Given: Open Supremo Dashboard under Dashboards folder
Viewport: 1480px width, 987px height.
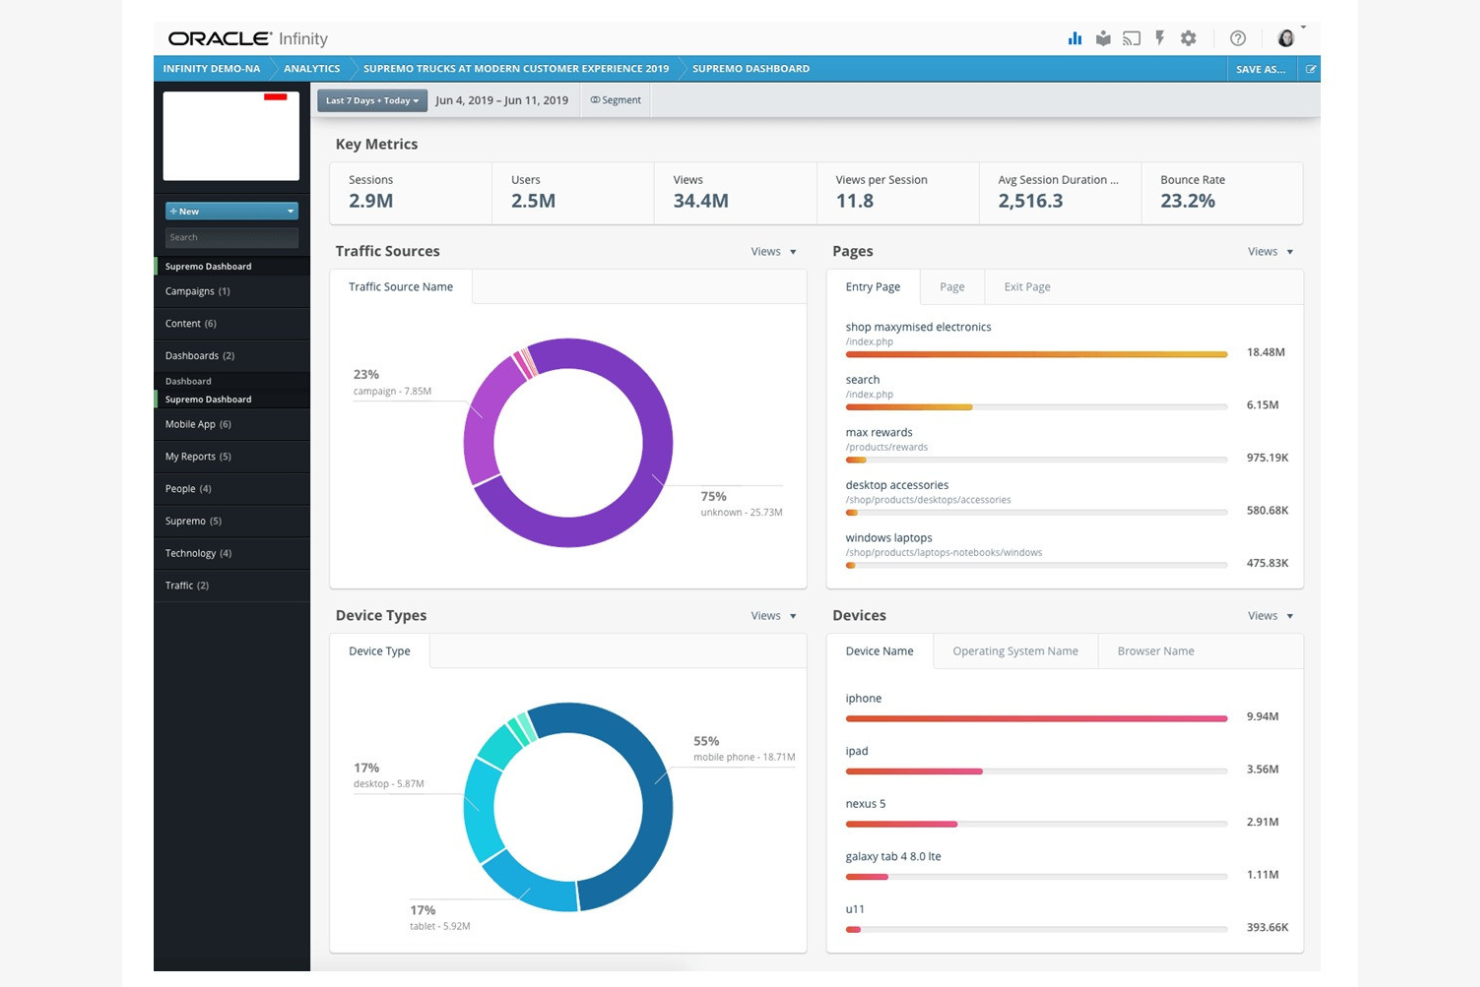Looking at the screenshot, I should click(232, 400).
